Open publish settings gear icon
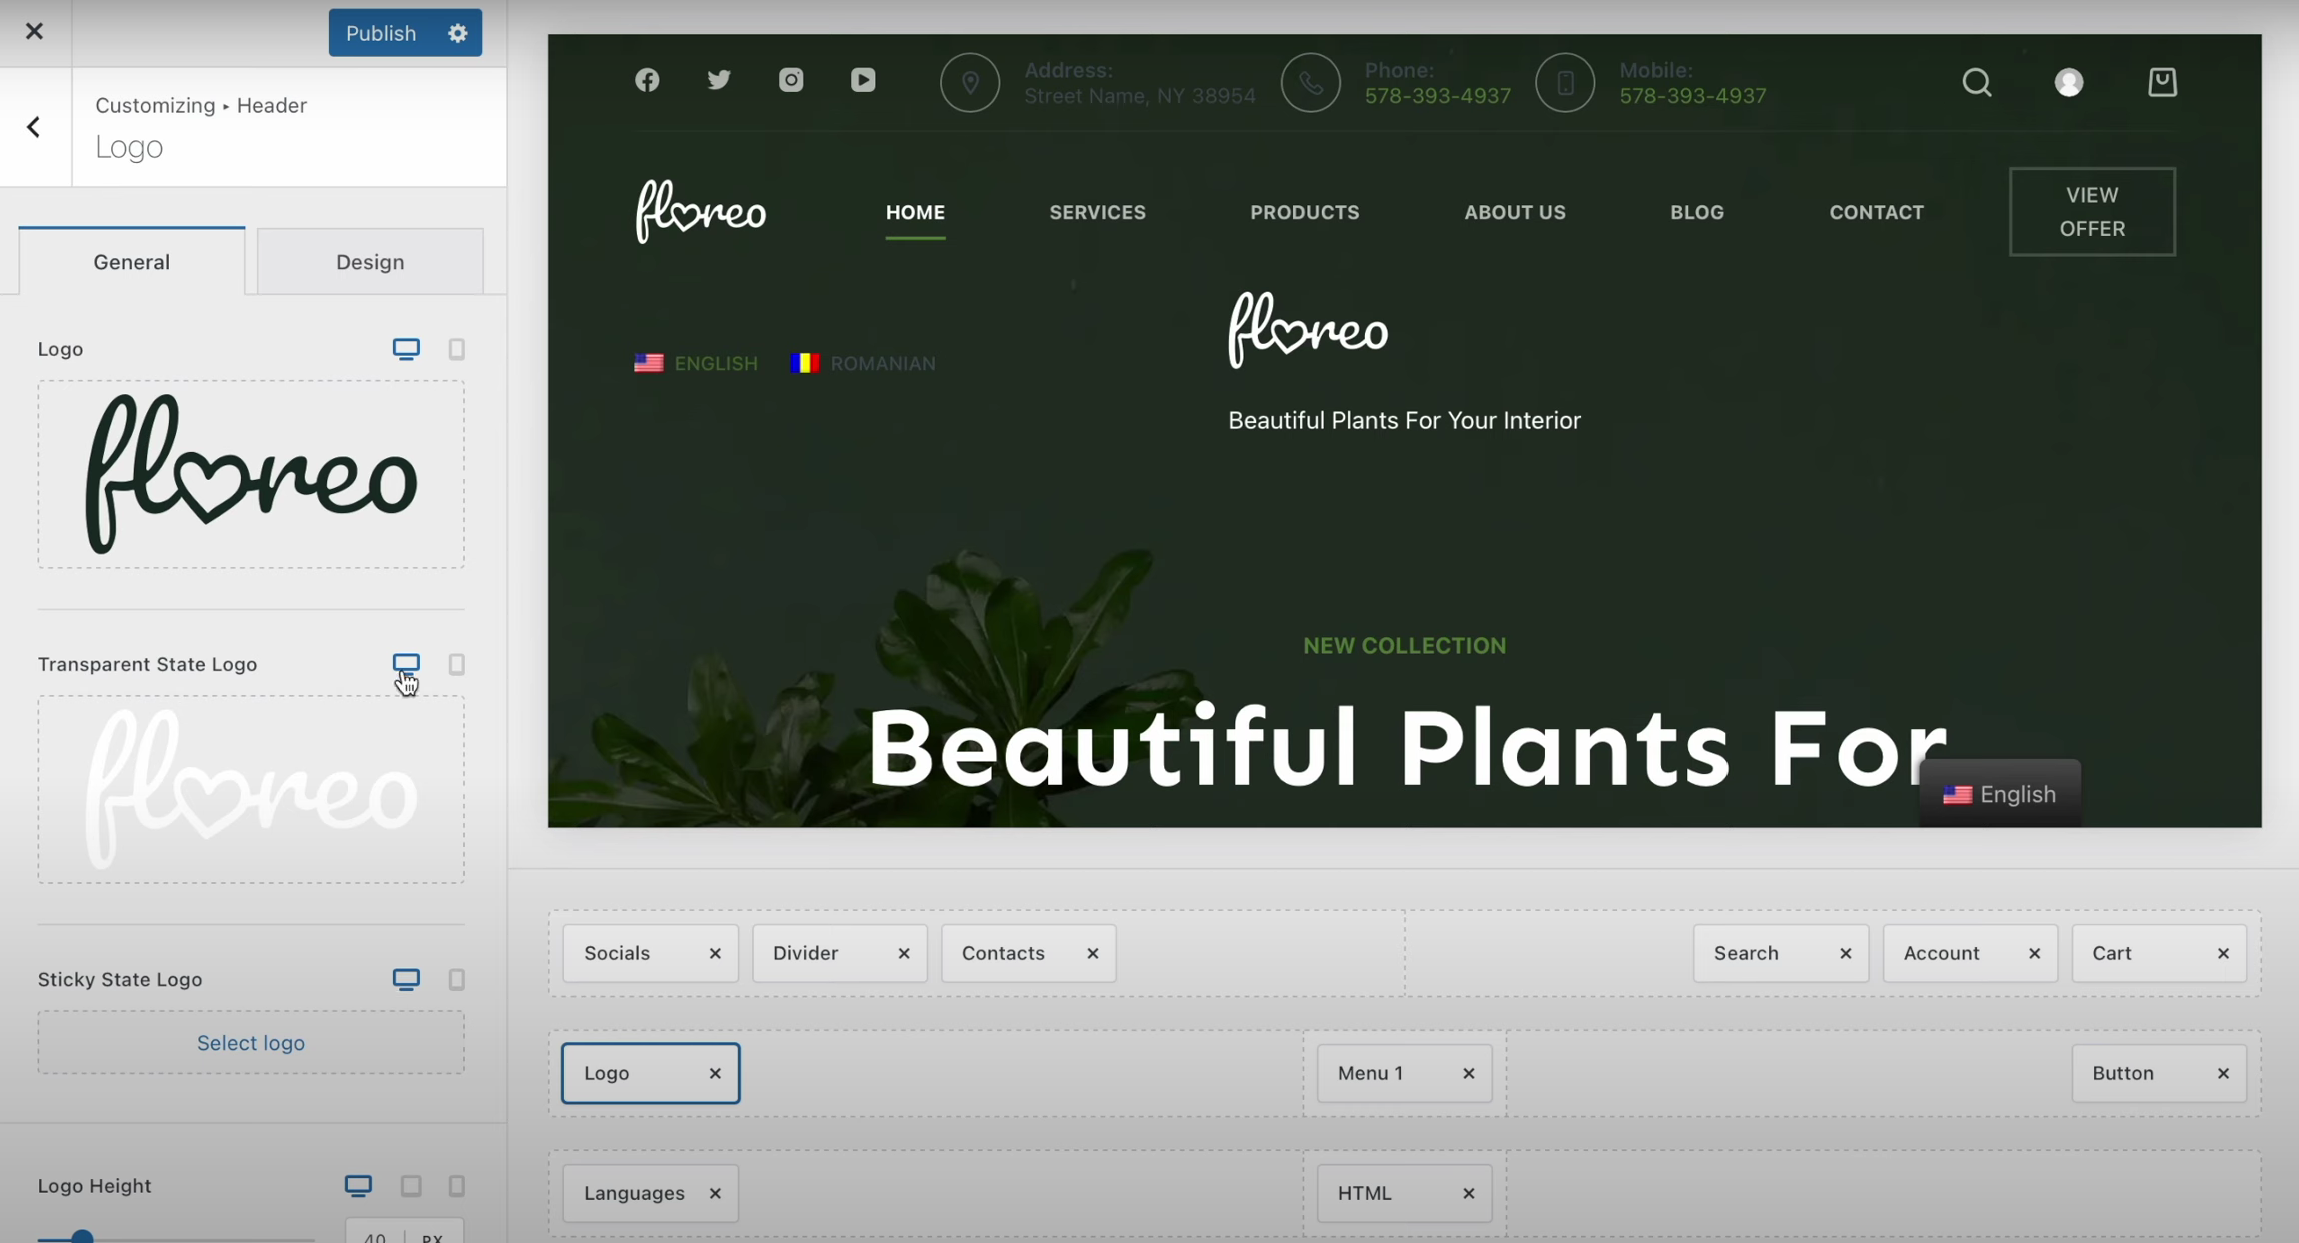This screenshot has height=1243, width=2299. click(x=458, y=33)
